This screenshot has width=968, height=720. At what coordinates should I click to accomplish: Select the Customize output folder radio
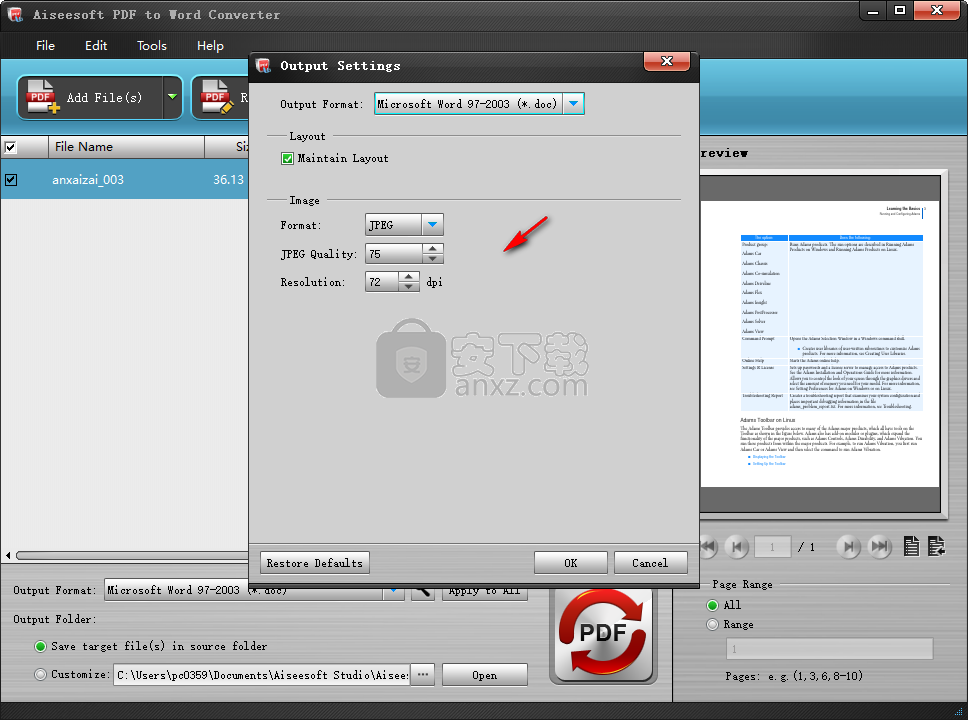click(x=41, y=674)
